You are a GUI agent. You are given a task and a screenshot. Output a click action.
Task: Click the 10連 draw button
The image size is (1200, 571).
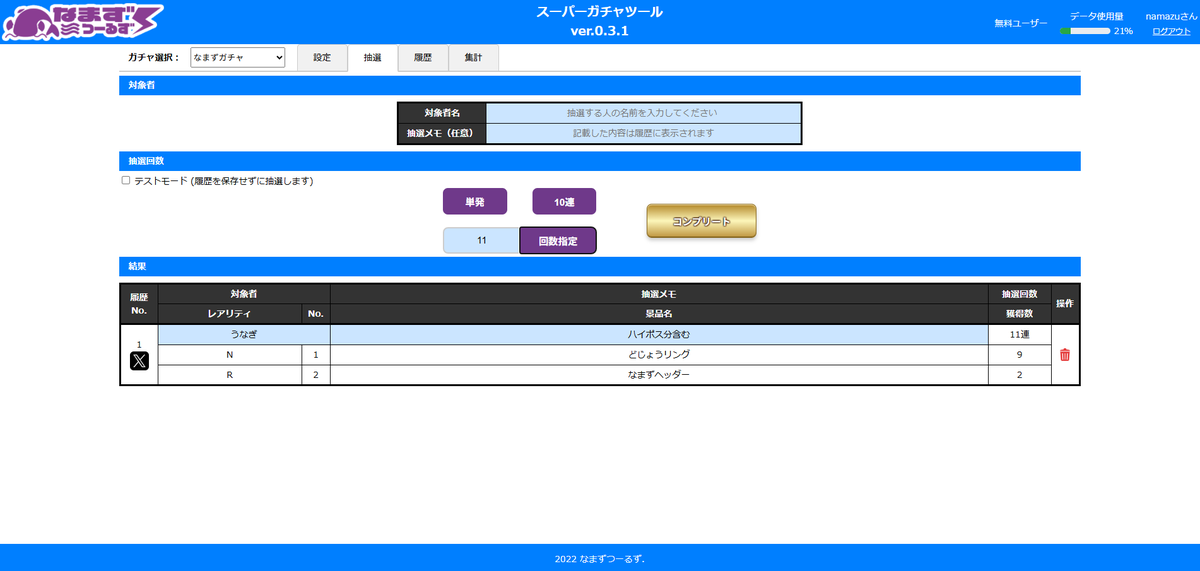pos(564,202)
